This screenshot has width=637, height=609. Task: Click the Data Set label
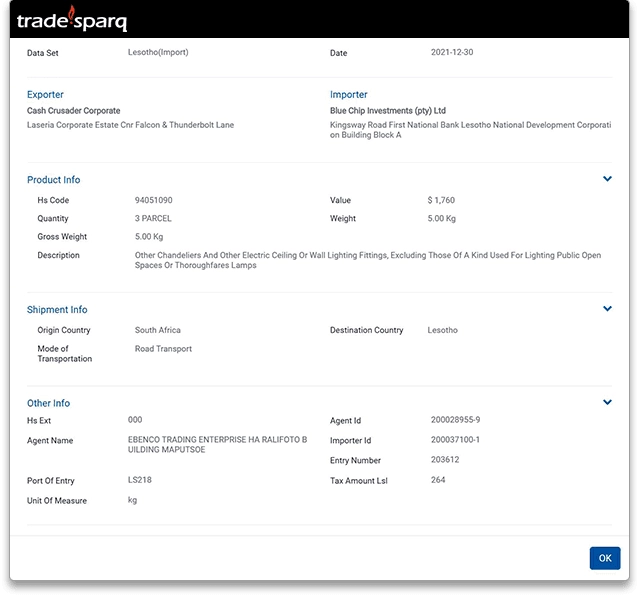(x=43, y=53)
